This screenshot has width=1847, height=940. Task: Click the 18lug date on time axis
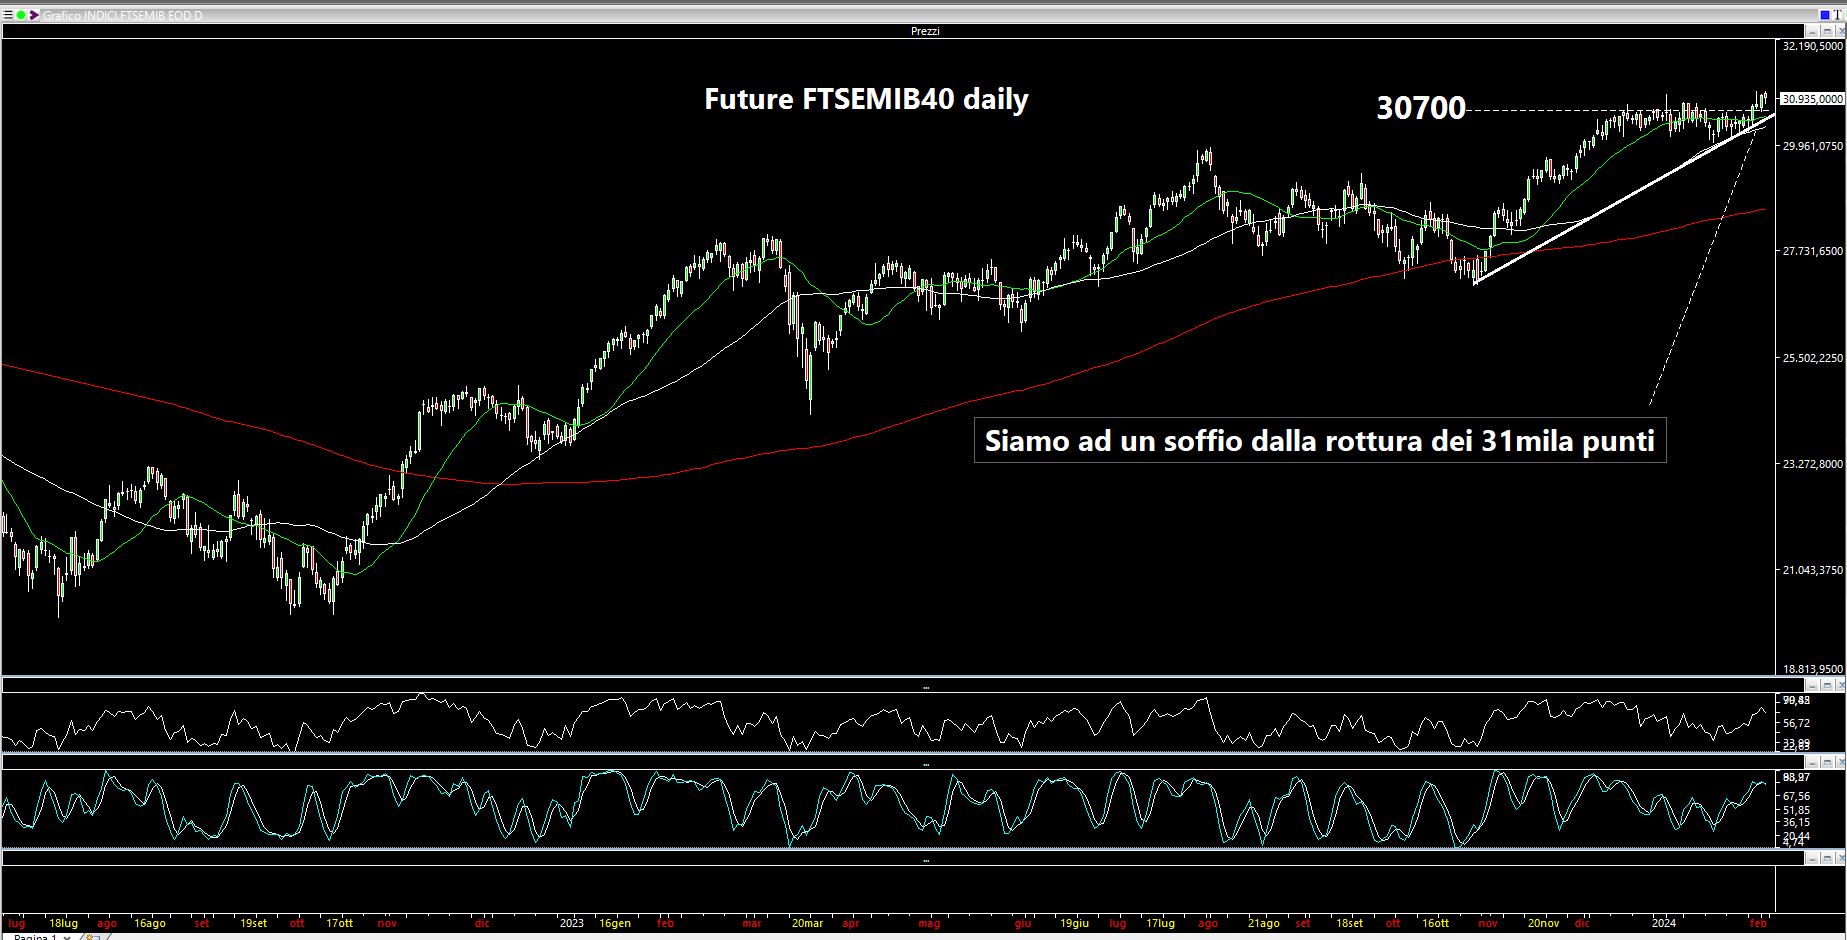pyautogui.click(x=63, y=923)
